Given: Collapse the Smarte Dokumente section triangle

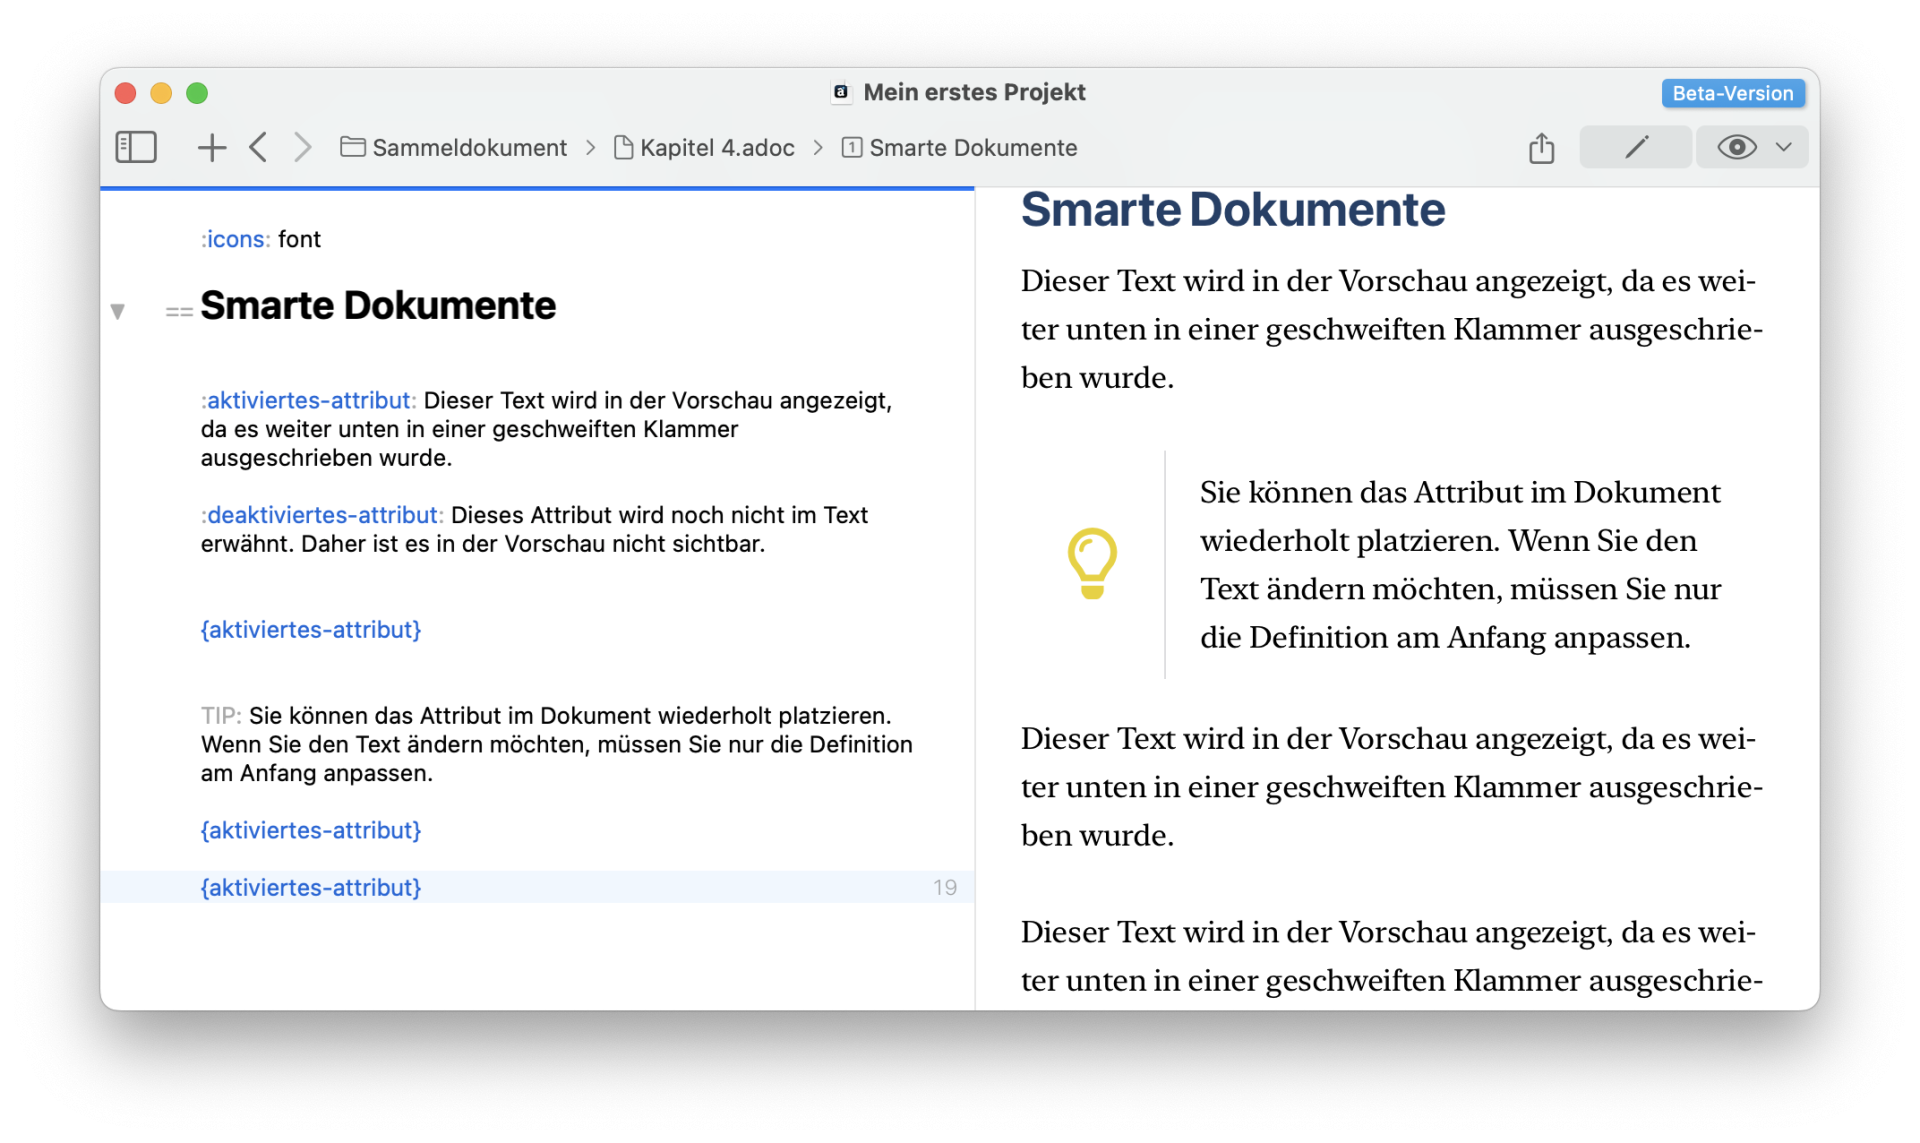Looking at the screenshot, I should pos(118,311).
